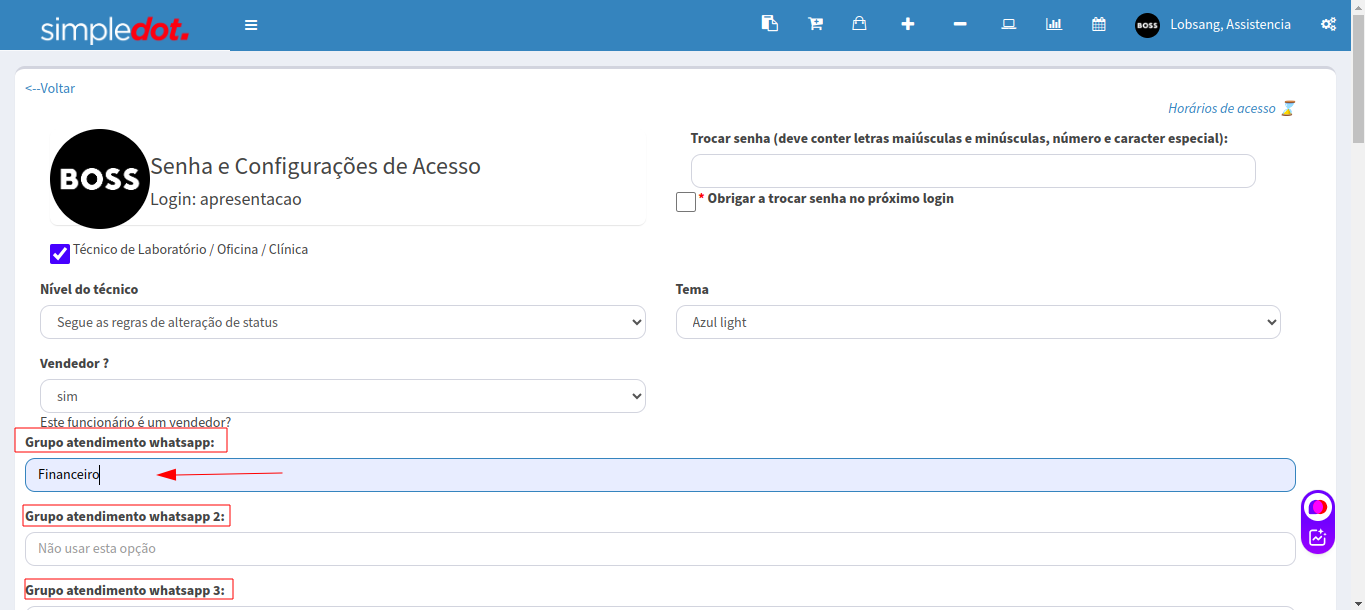1365x610 pixels.
Task: Open the Tema dropdown
Action: [977, 322]
